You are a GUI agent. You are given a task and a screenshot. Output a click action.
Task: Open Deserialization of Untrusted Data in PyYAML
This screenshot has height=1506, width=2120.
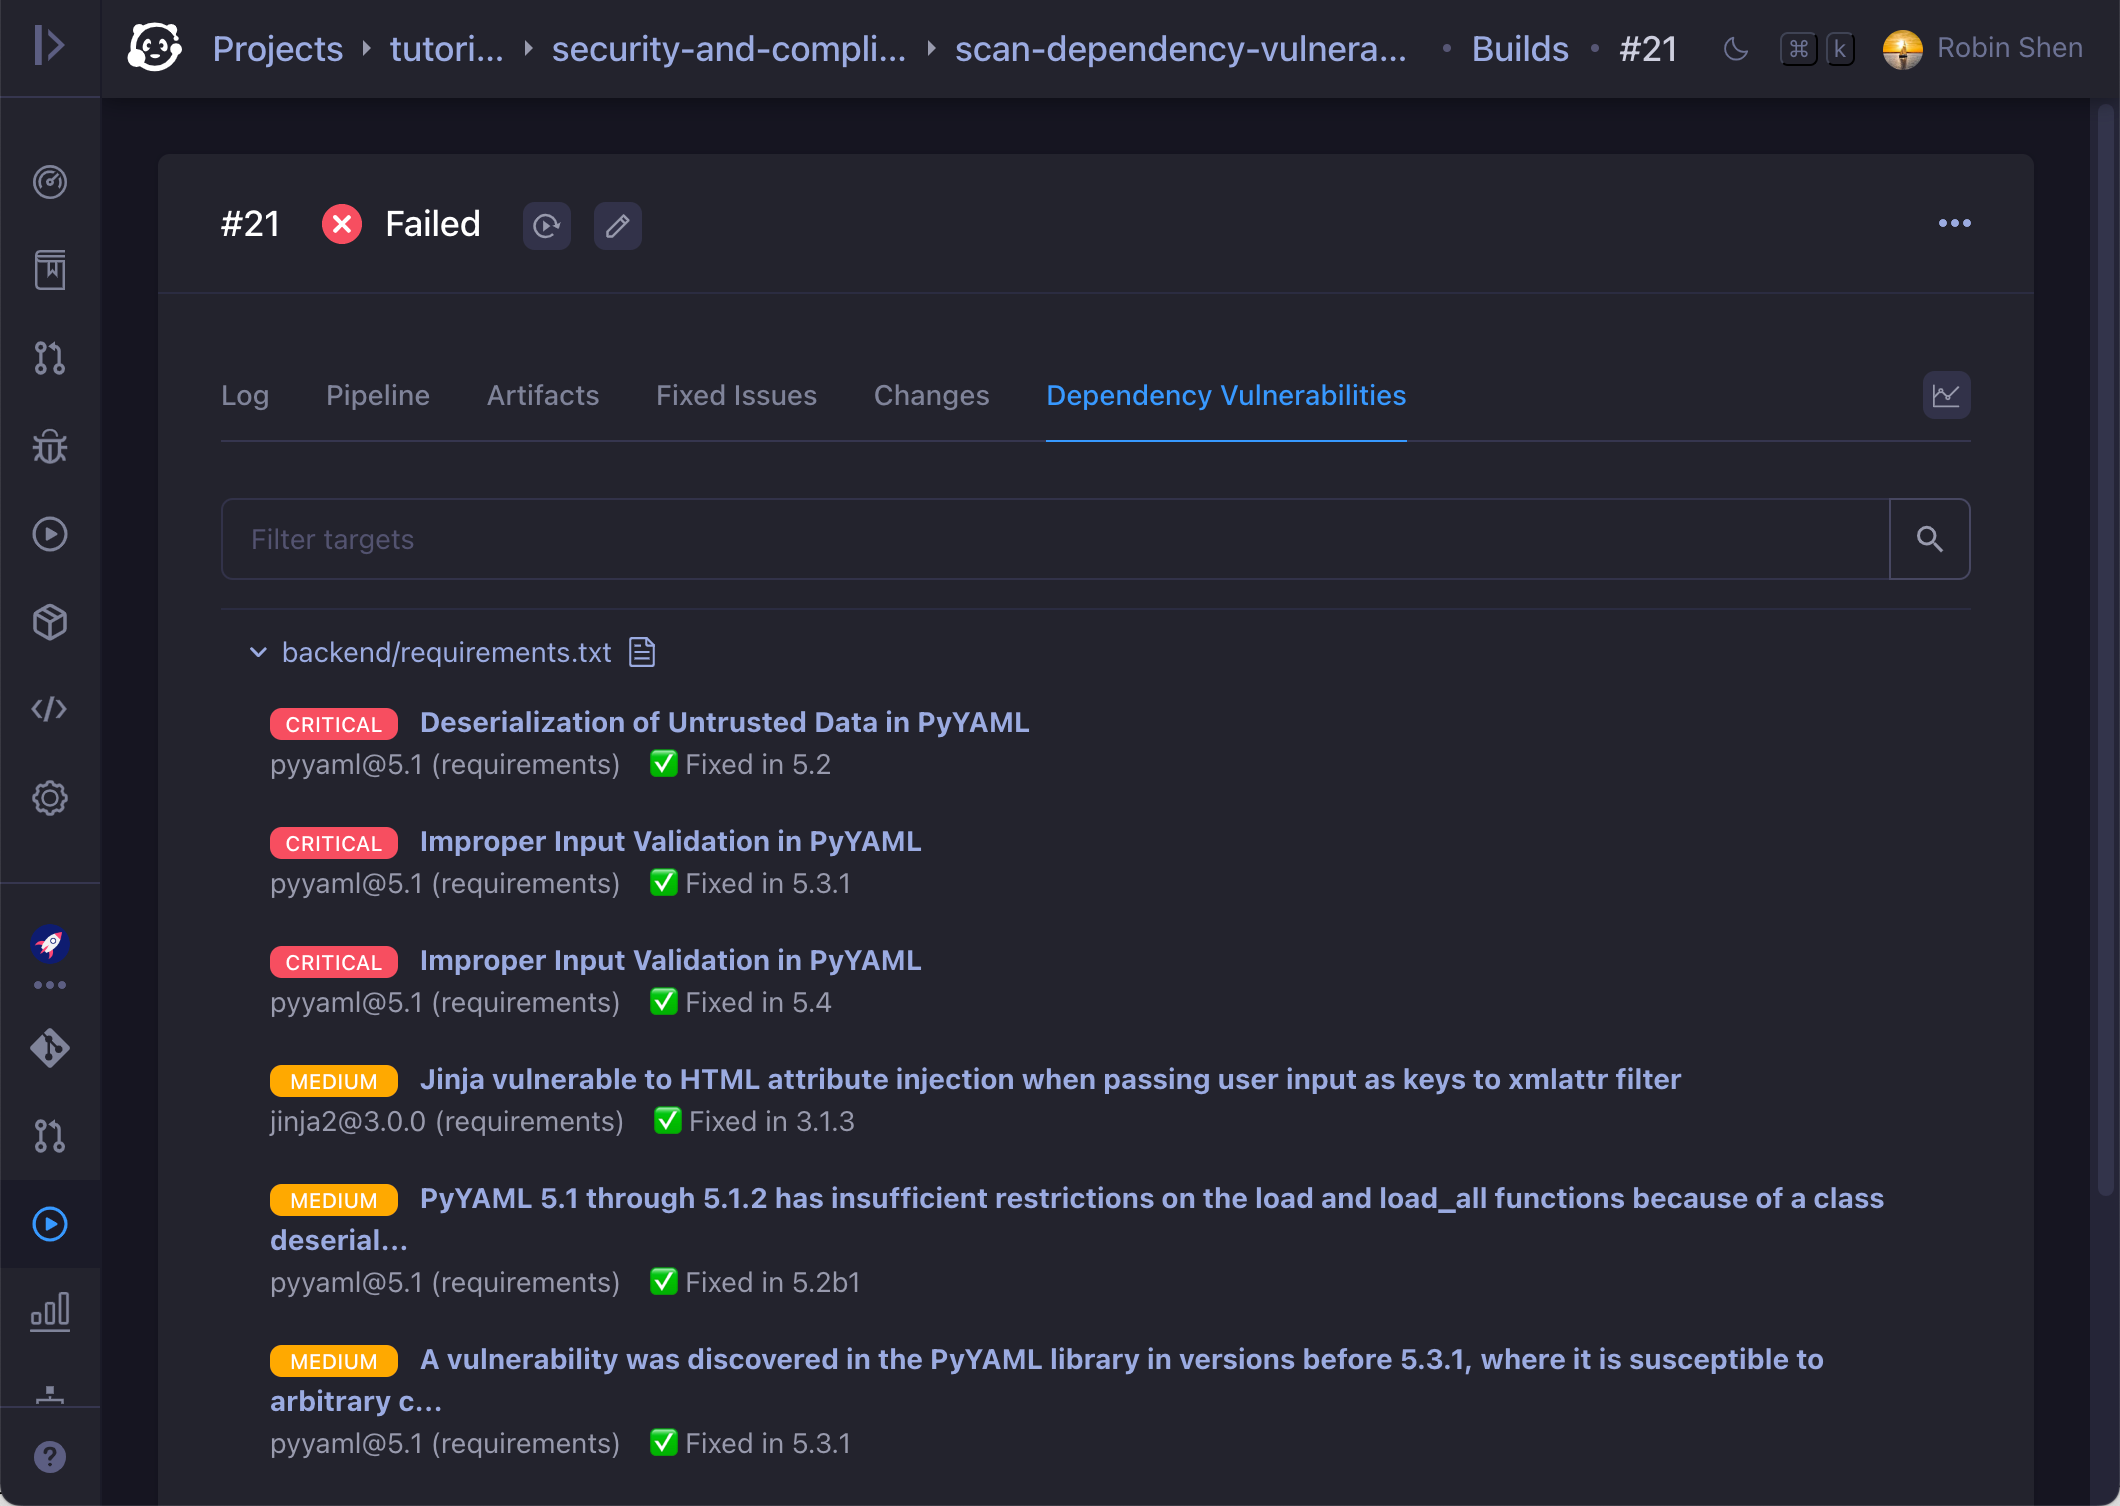coord(724,723)
